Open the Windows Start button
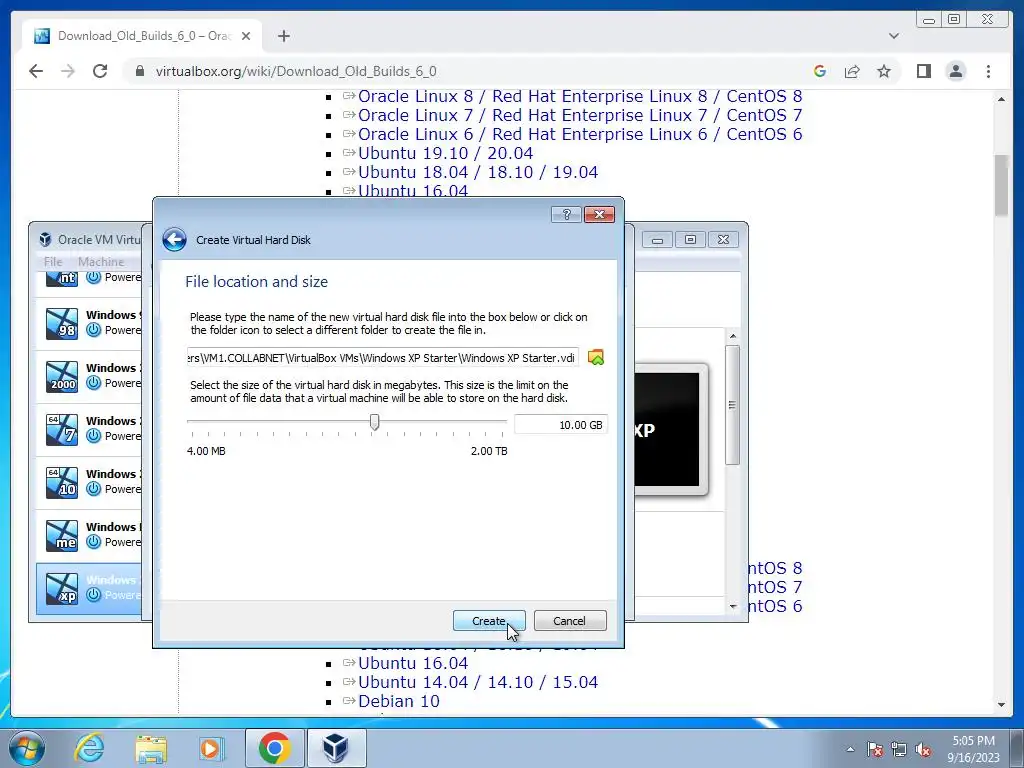The image size is (1024, 768). 27,748
